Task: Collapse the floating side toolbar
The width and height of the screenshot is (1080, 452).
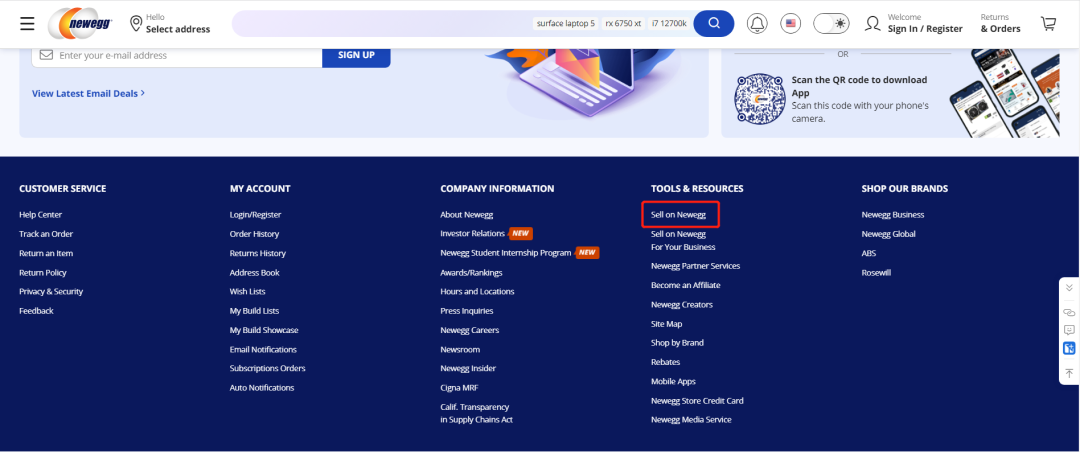Action: click(1069, 288)
